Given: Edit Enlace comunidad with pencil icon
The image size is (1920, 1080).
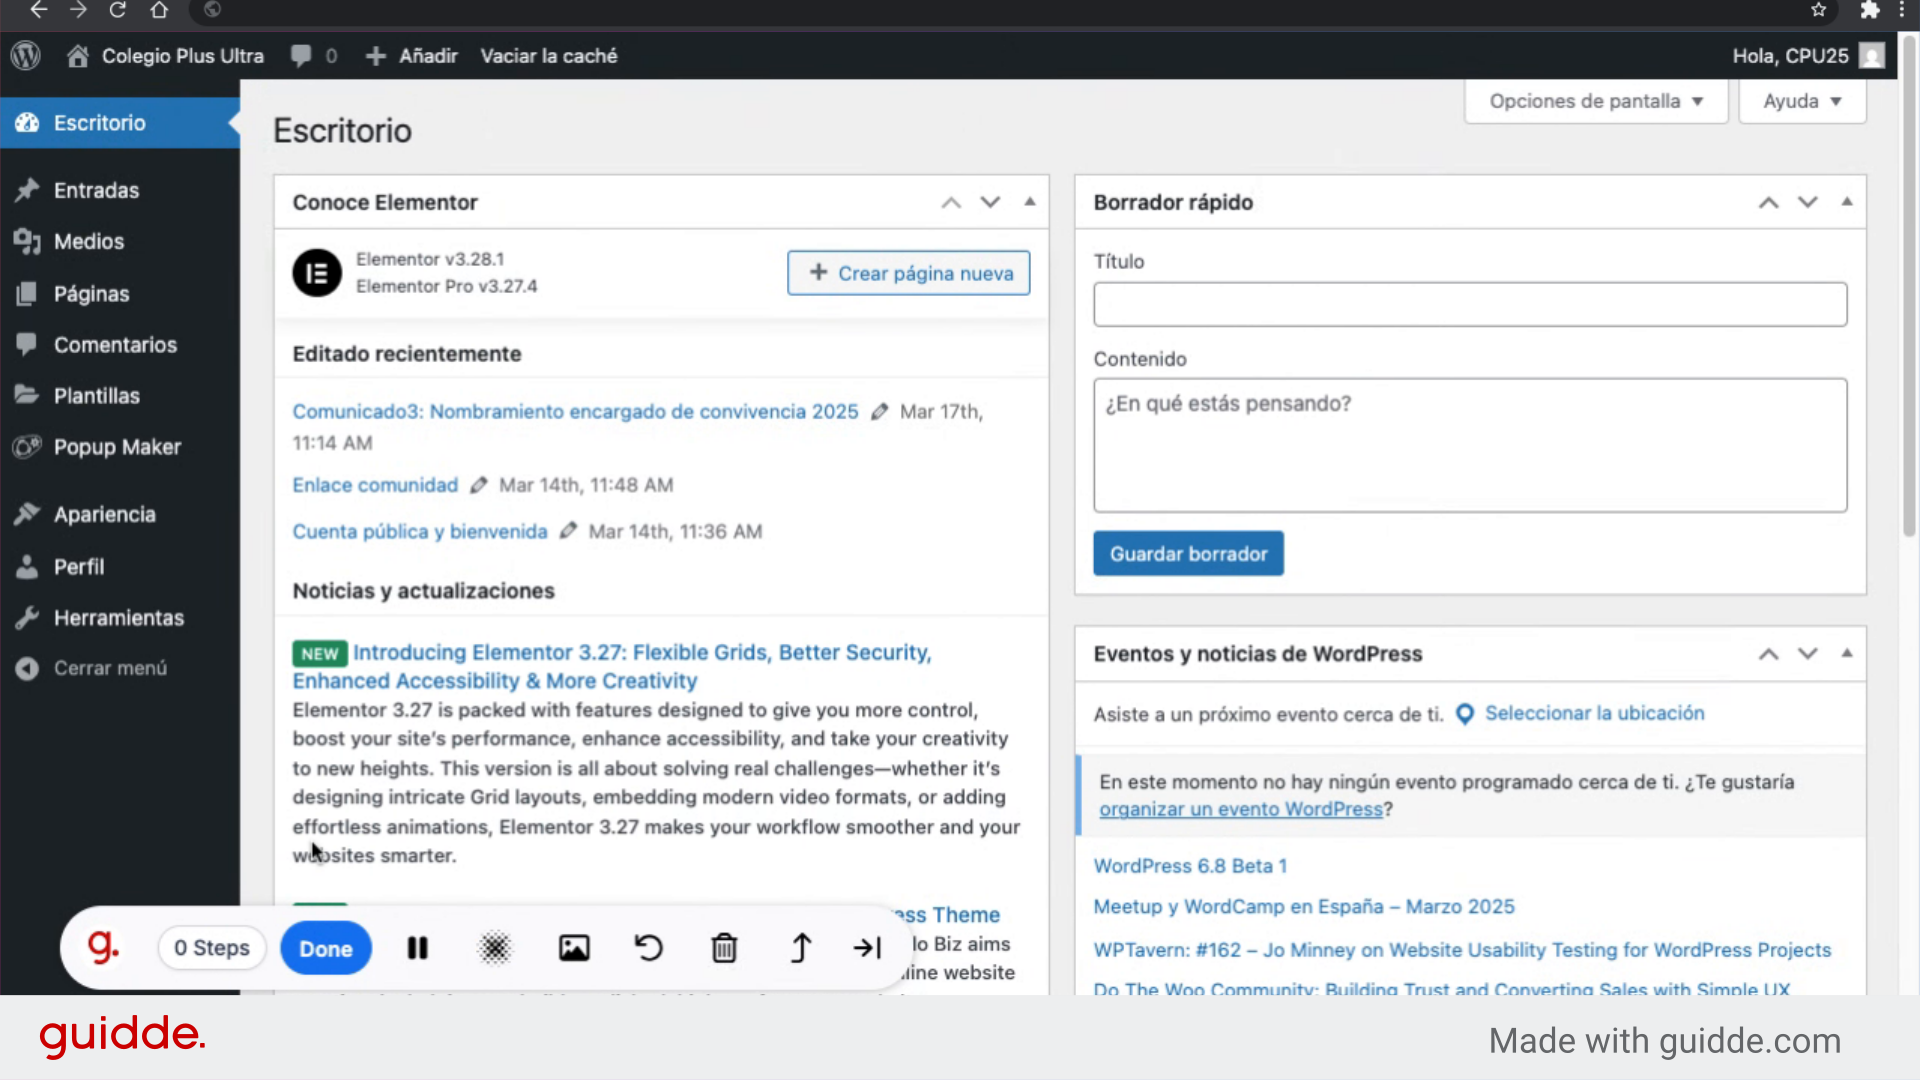Looking at the screenshot, I should [478, 485].
